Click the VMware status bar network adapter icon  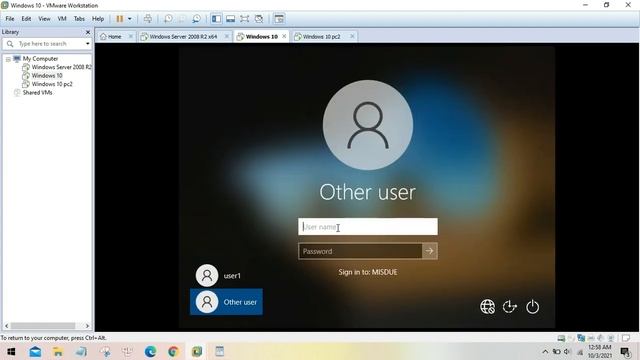[581, 338]
